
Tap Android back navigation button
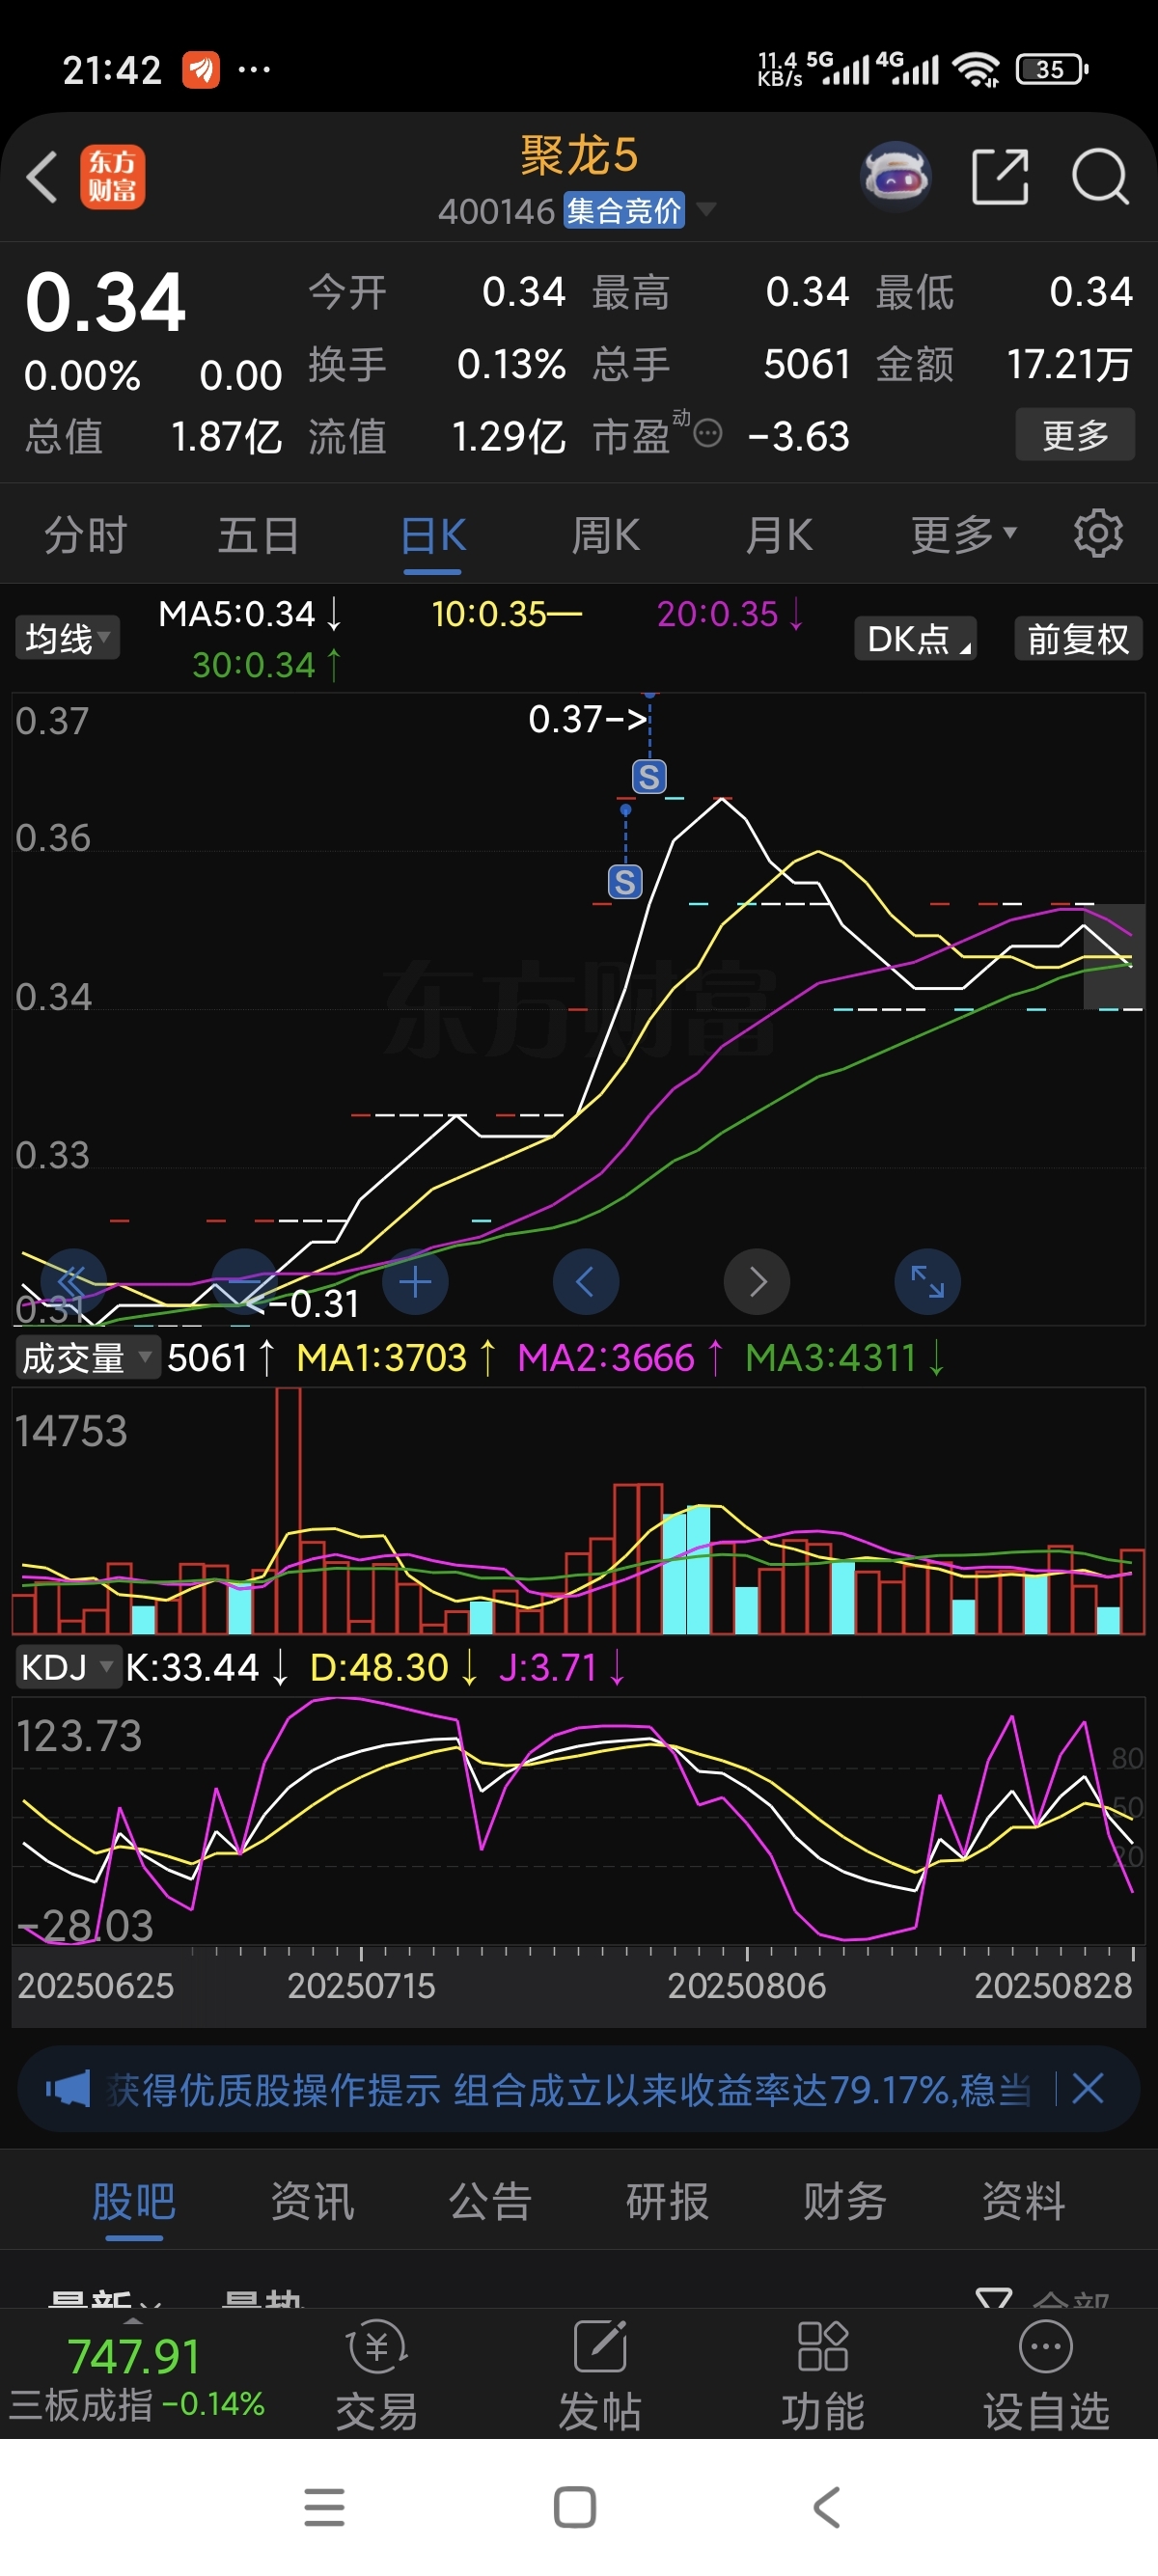(826, 2507)
